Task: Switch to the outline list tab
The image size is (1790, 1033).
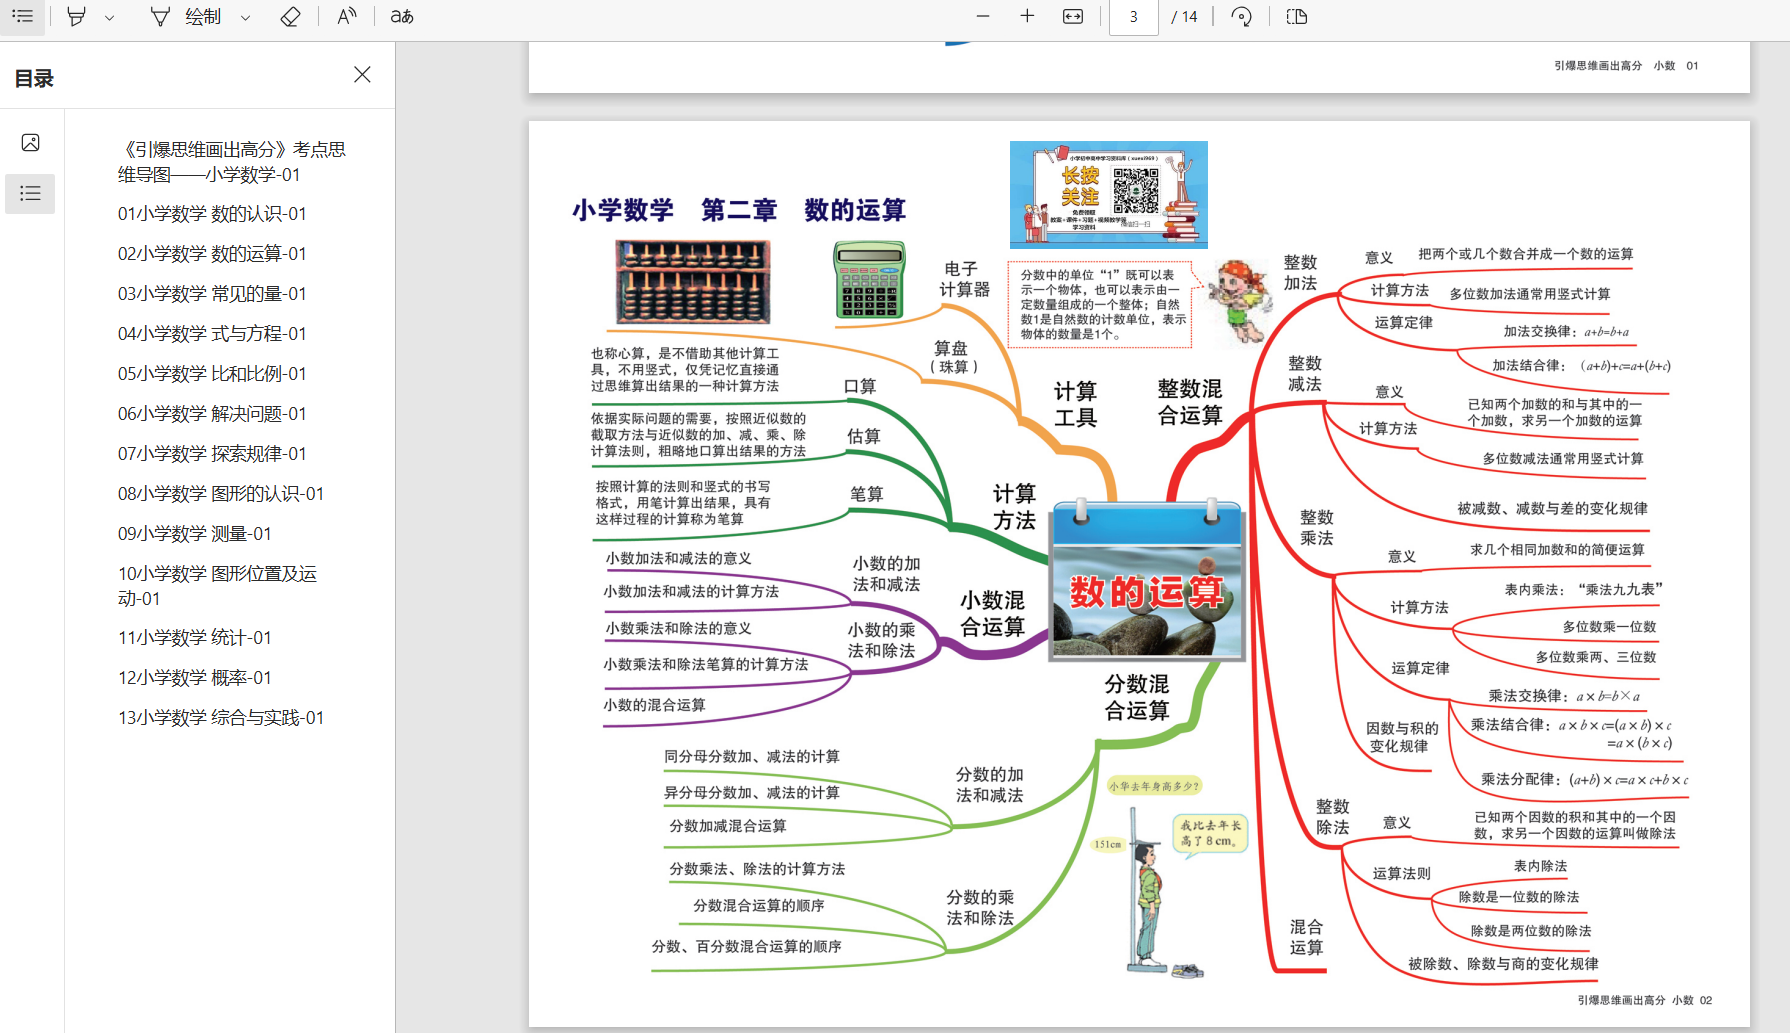Action: click(x=31, y=194)
